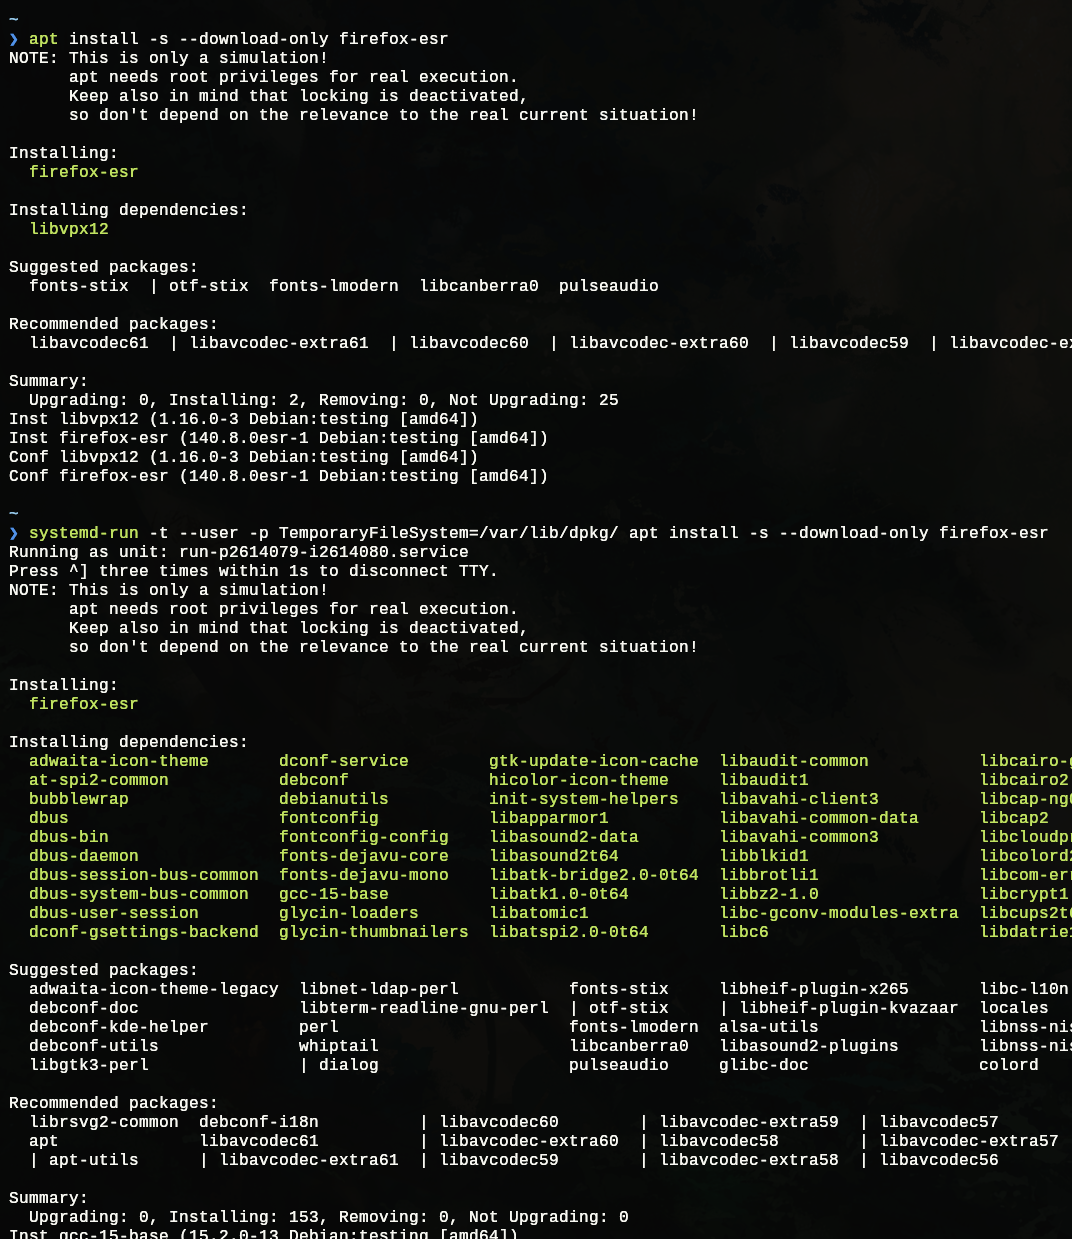Screen dimensions: 1072x1239
Task: Click 'glycin-loaders' package entry
Action: pyautogui.click(x=349, y=913)
